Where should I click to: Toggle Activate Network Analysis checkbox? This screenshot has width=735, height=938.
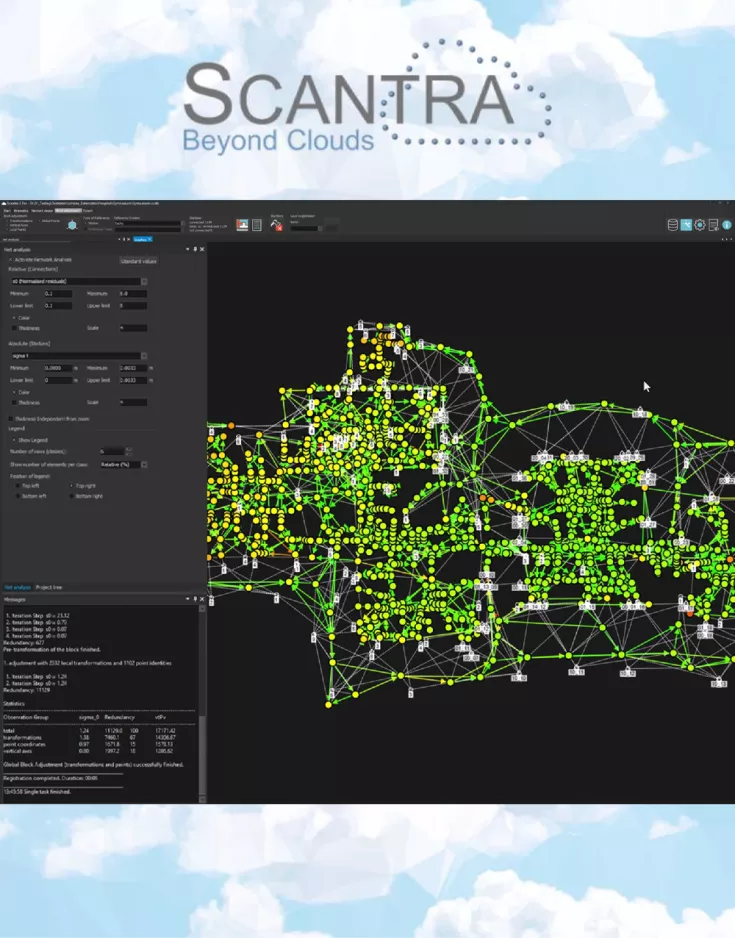(11, 260)
